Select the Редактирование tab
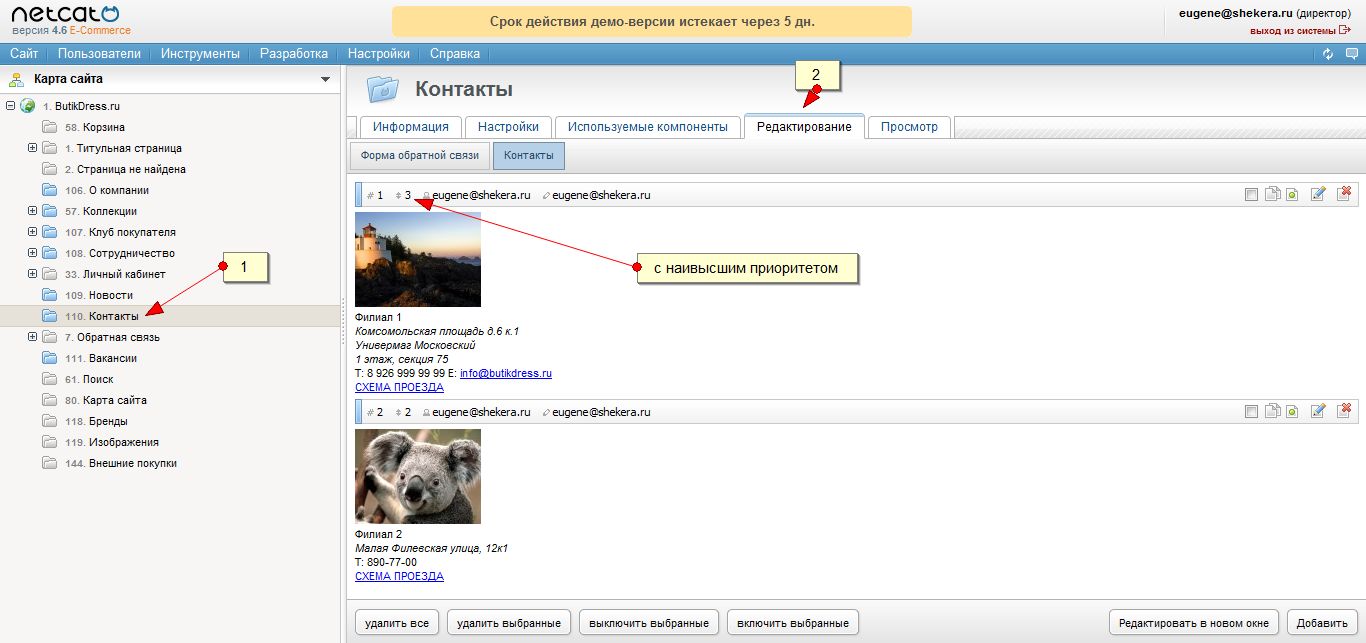1366x643 pixels. pos(804,127)
